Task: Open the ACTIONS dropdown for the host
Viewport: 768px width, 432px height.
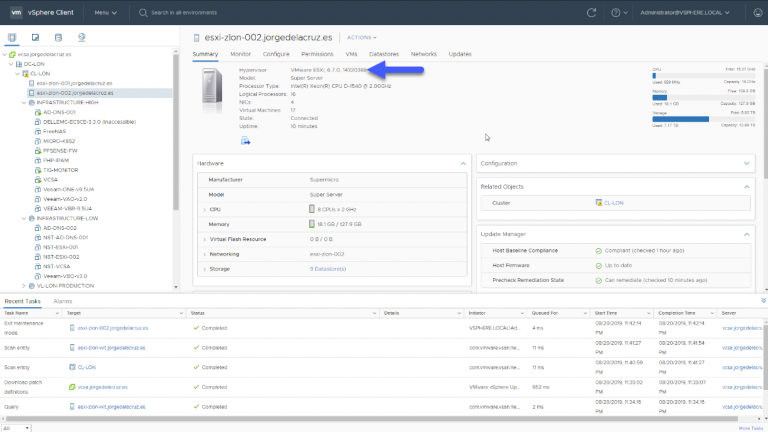Action: pos(361,38)
